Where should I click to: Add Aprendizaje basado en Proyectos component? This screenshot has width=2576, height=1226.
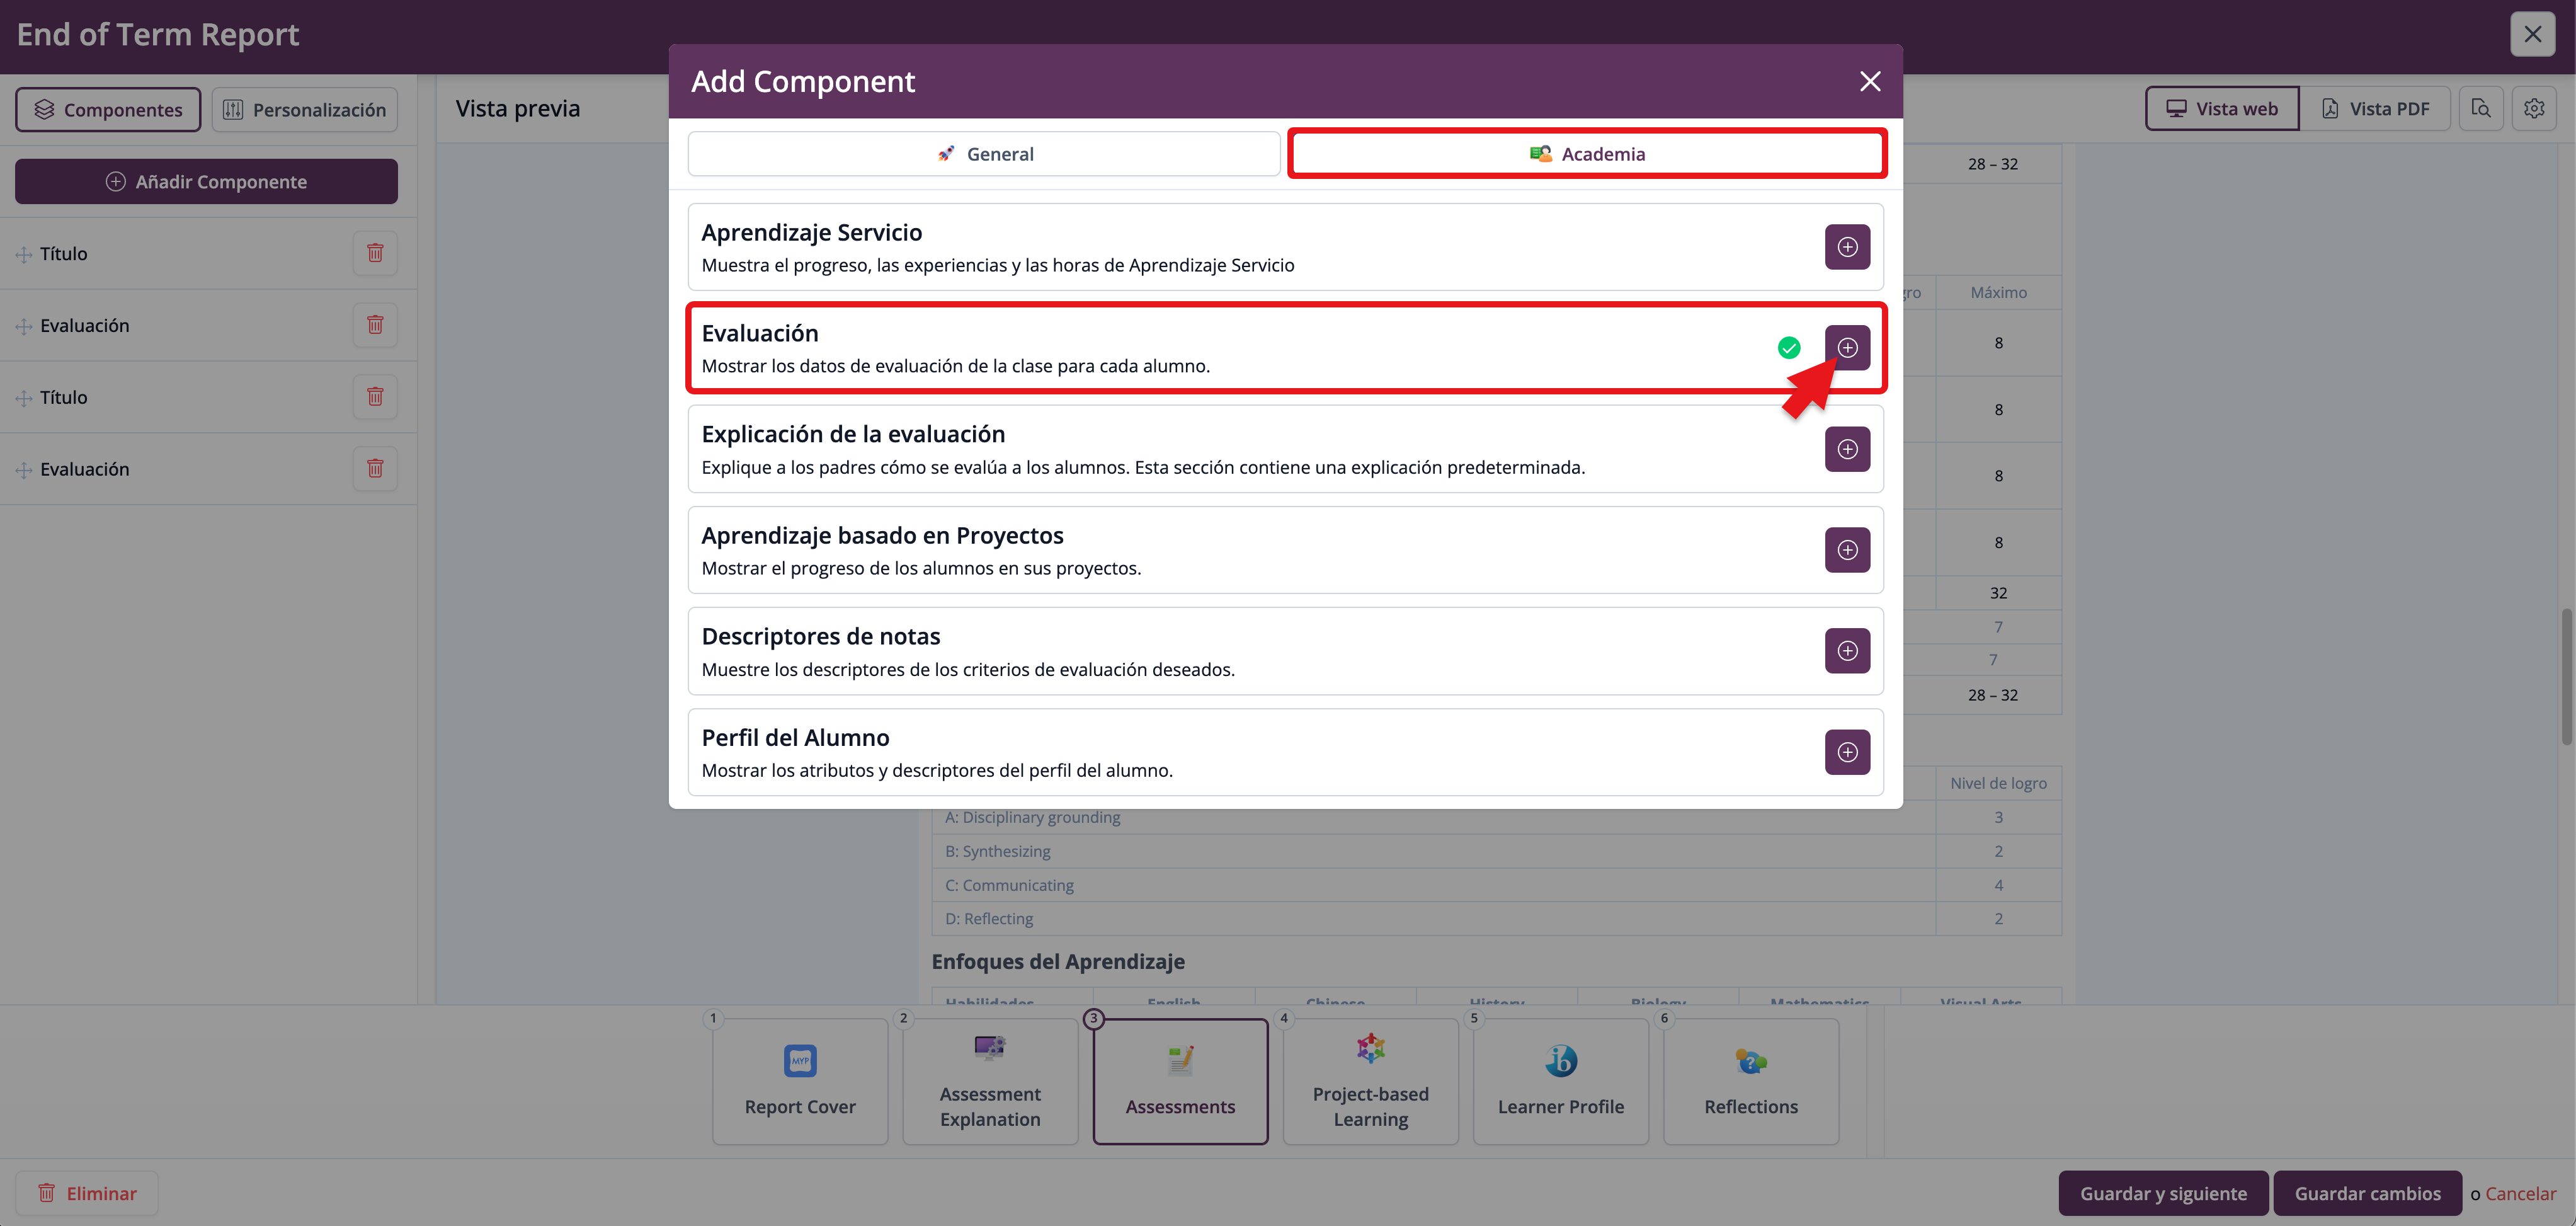[x=1846, y=550]
